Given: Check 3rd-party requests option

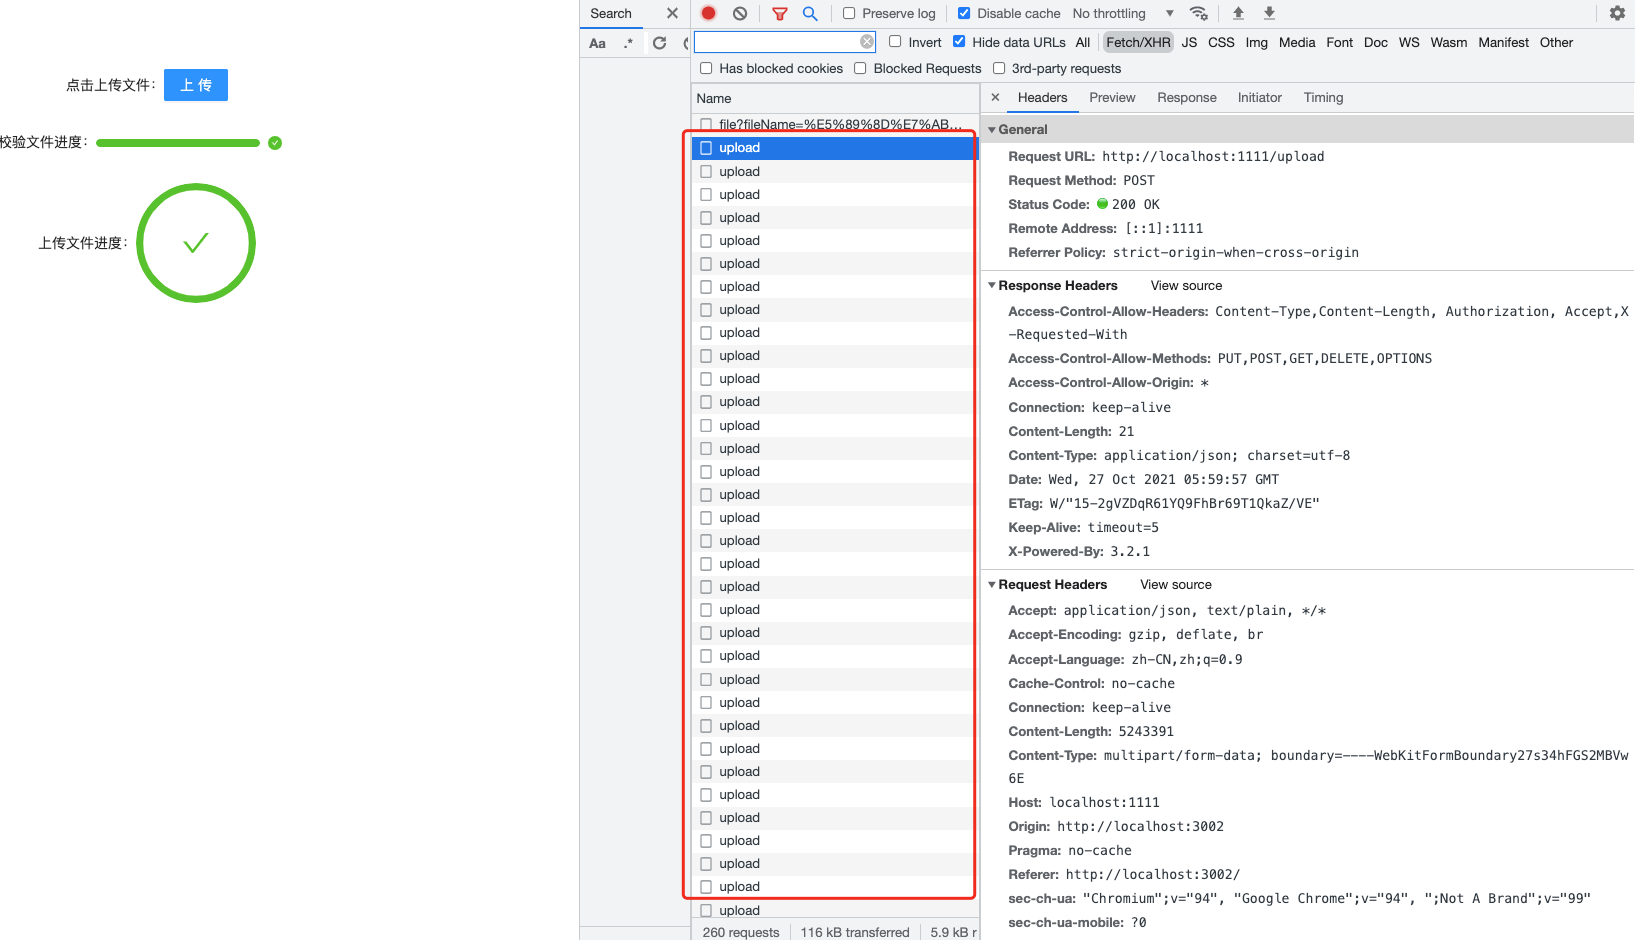Looking at the screenshot, I should [999, 68].
